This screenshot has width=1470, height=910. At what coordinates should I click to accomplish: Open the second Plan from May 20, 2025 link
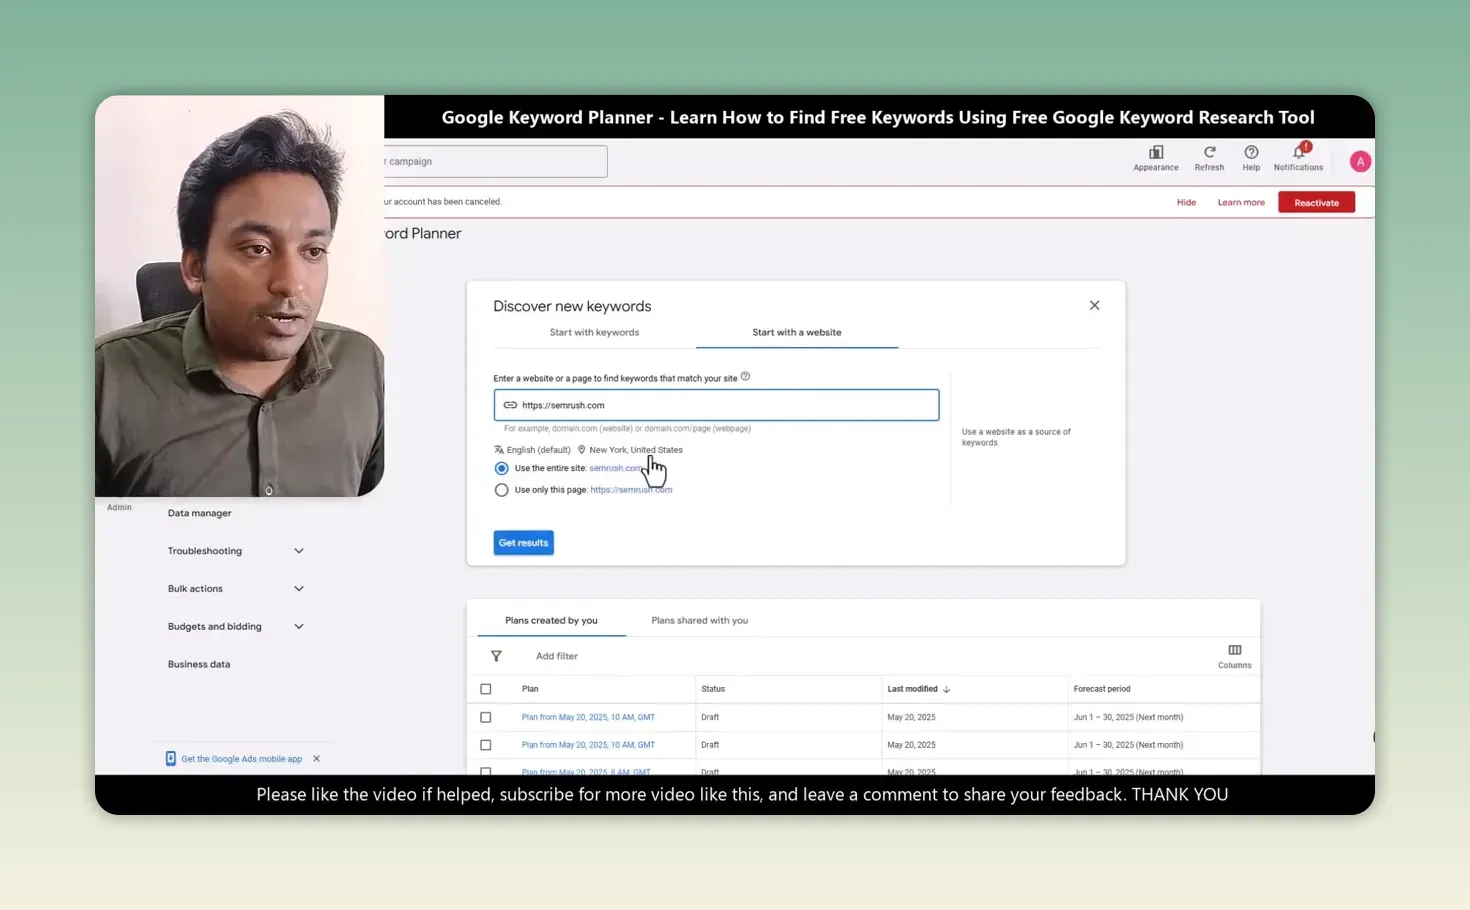[x=588, y=745]
